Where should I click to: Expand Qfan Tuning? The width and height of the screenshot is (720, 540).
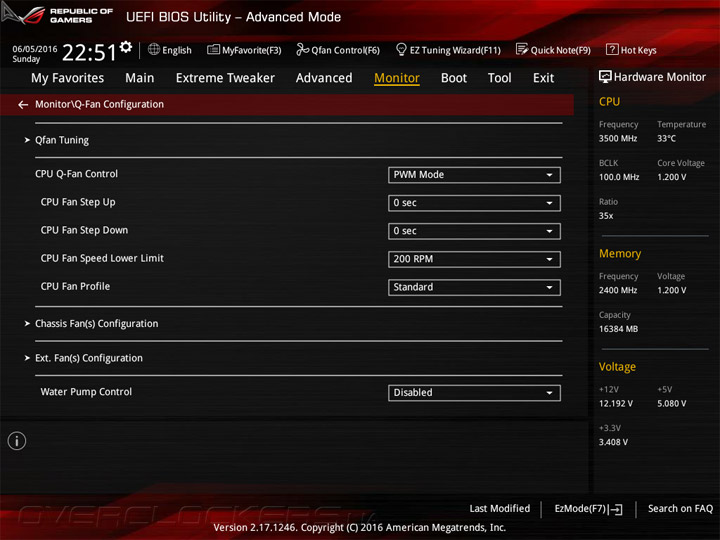(x=62, y=140)
